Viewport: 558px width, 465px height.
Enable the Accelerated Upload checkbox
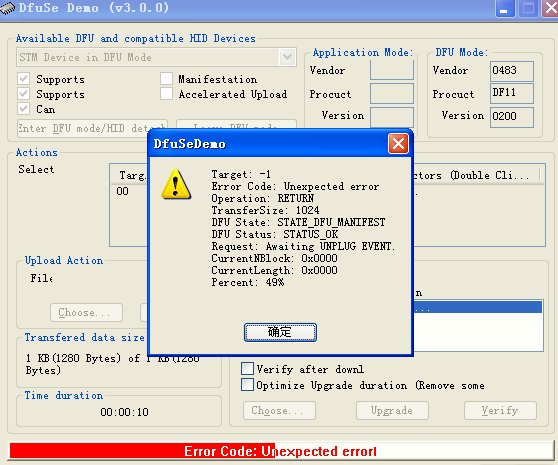tap(166, 94)
